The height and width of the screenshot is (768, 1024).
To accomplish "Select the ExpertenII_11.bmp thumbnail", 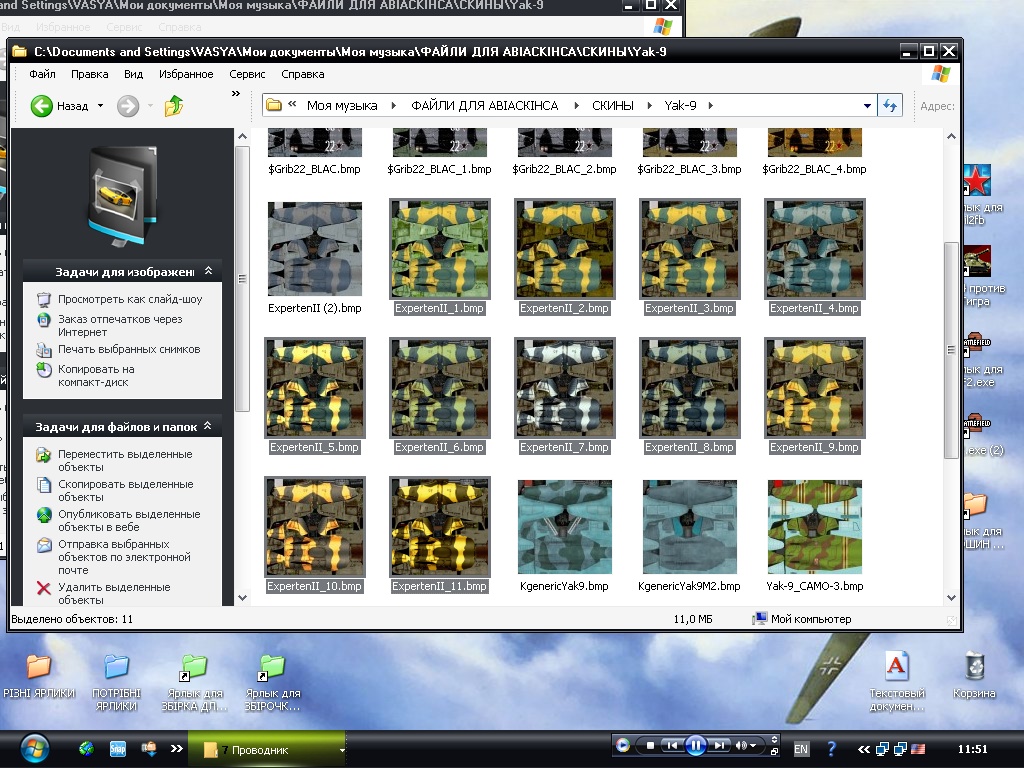I will point(440,527).
